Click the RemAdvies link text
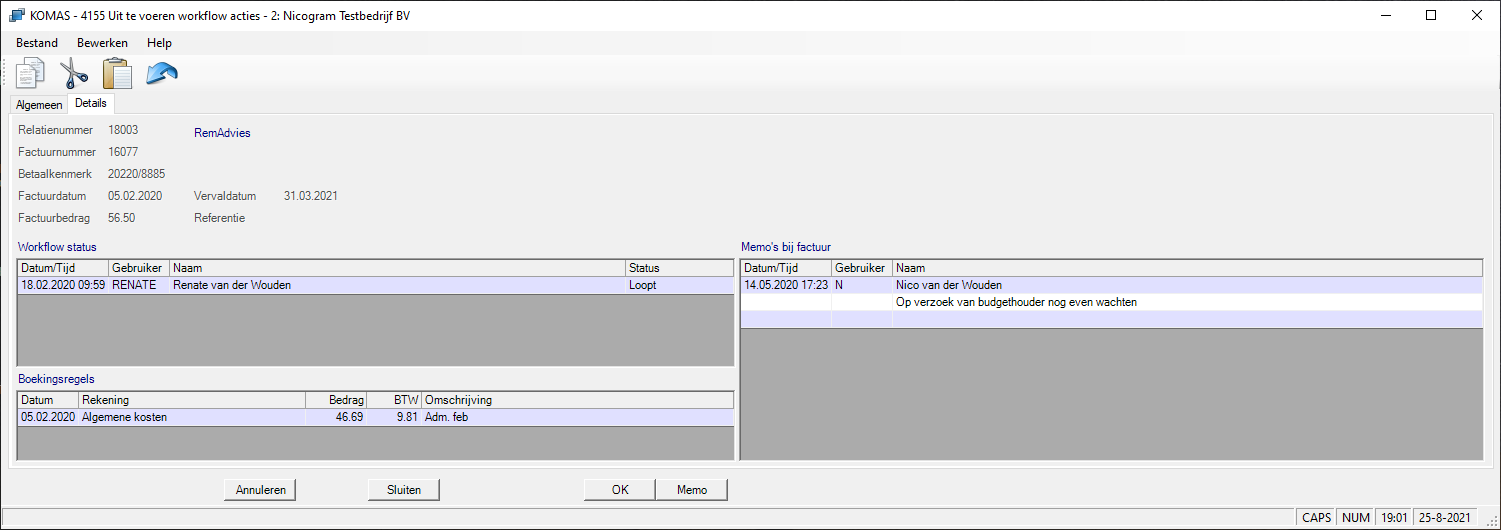1501x530 pixels. tap(222, 133)
